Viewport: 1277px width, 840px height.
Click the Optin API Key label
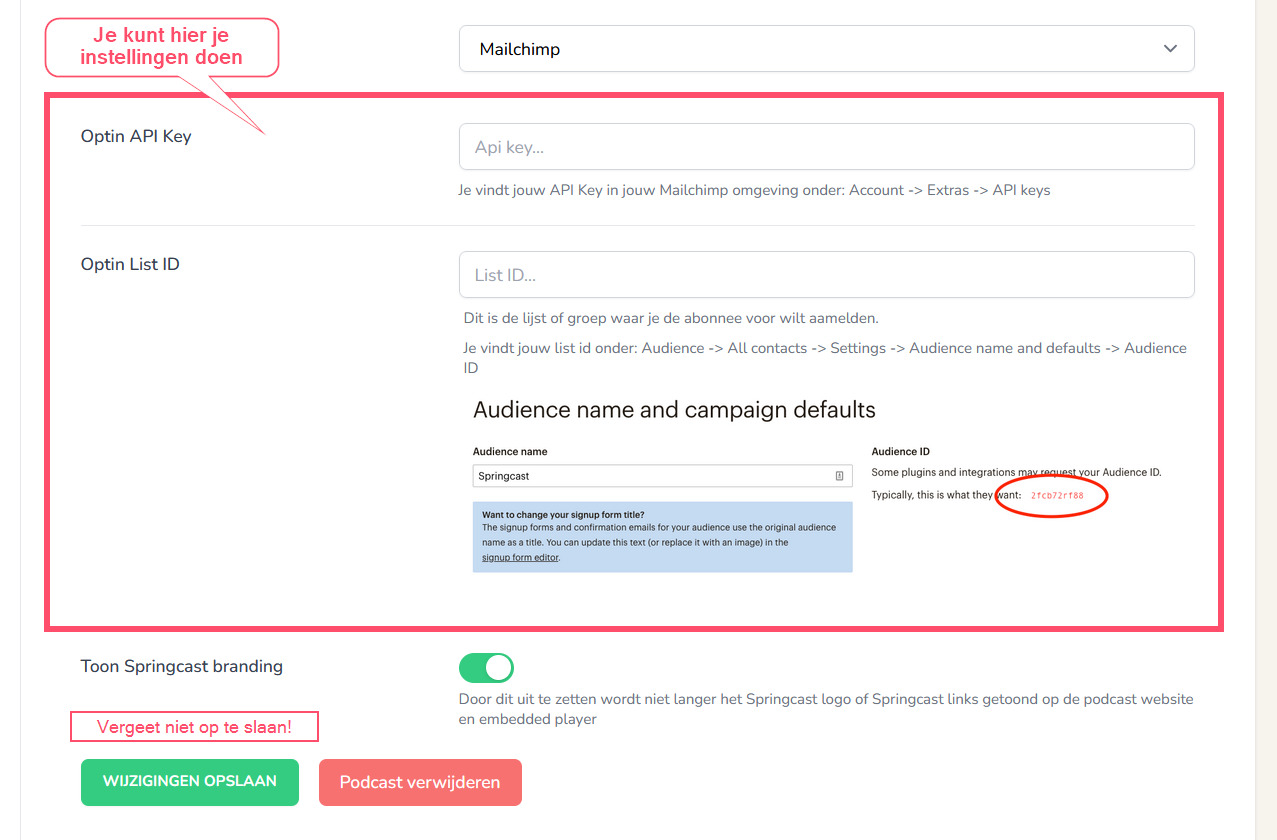[x=136, y=137]
